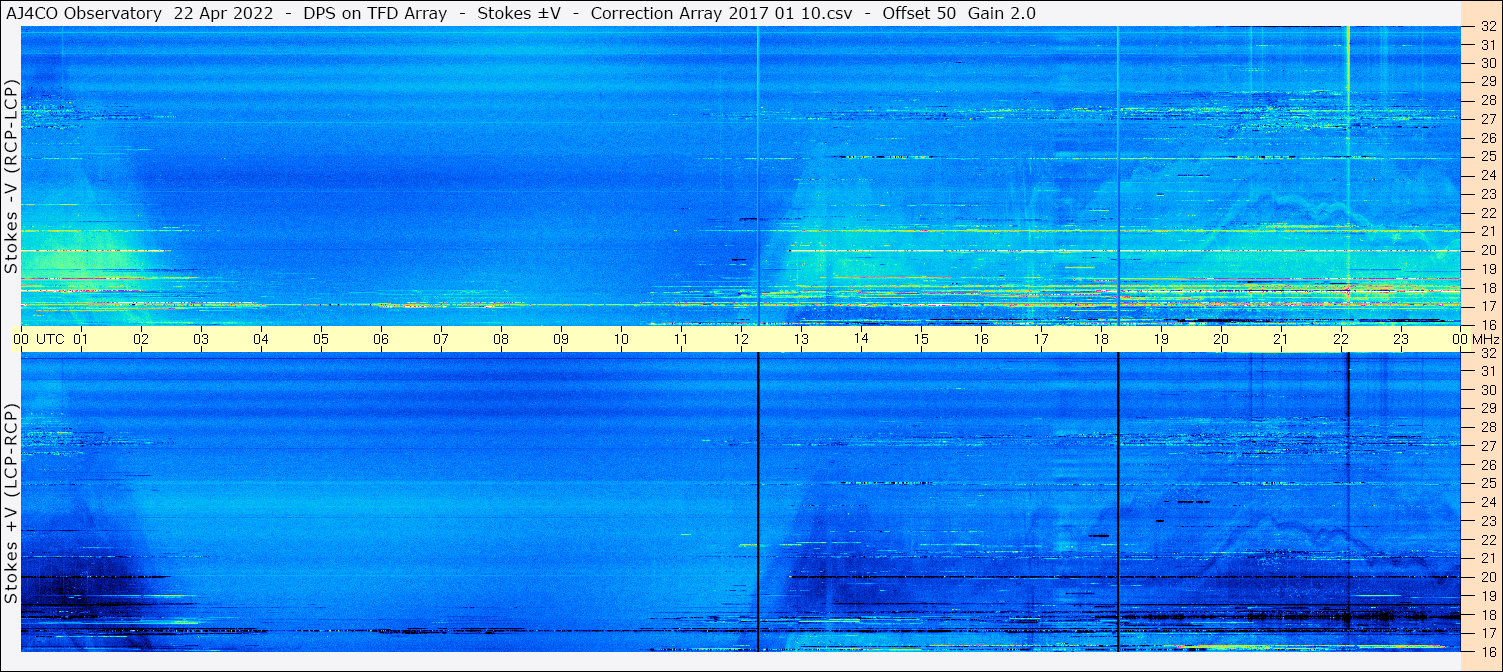The height and width of the screenshot is (672, 1503).
Task: Click the 16 MHz tick of Stokes -V panel
Action: [x=1487, y=324]
